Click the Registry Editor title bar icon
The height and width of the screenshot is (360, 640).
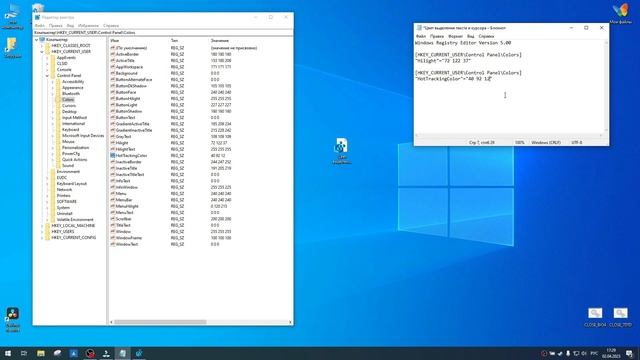38,17
